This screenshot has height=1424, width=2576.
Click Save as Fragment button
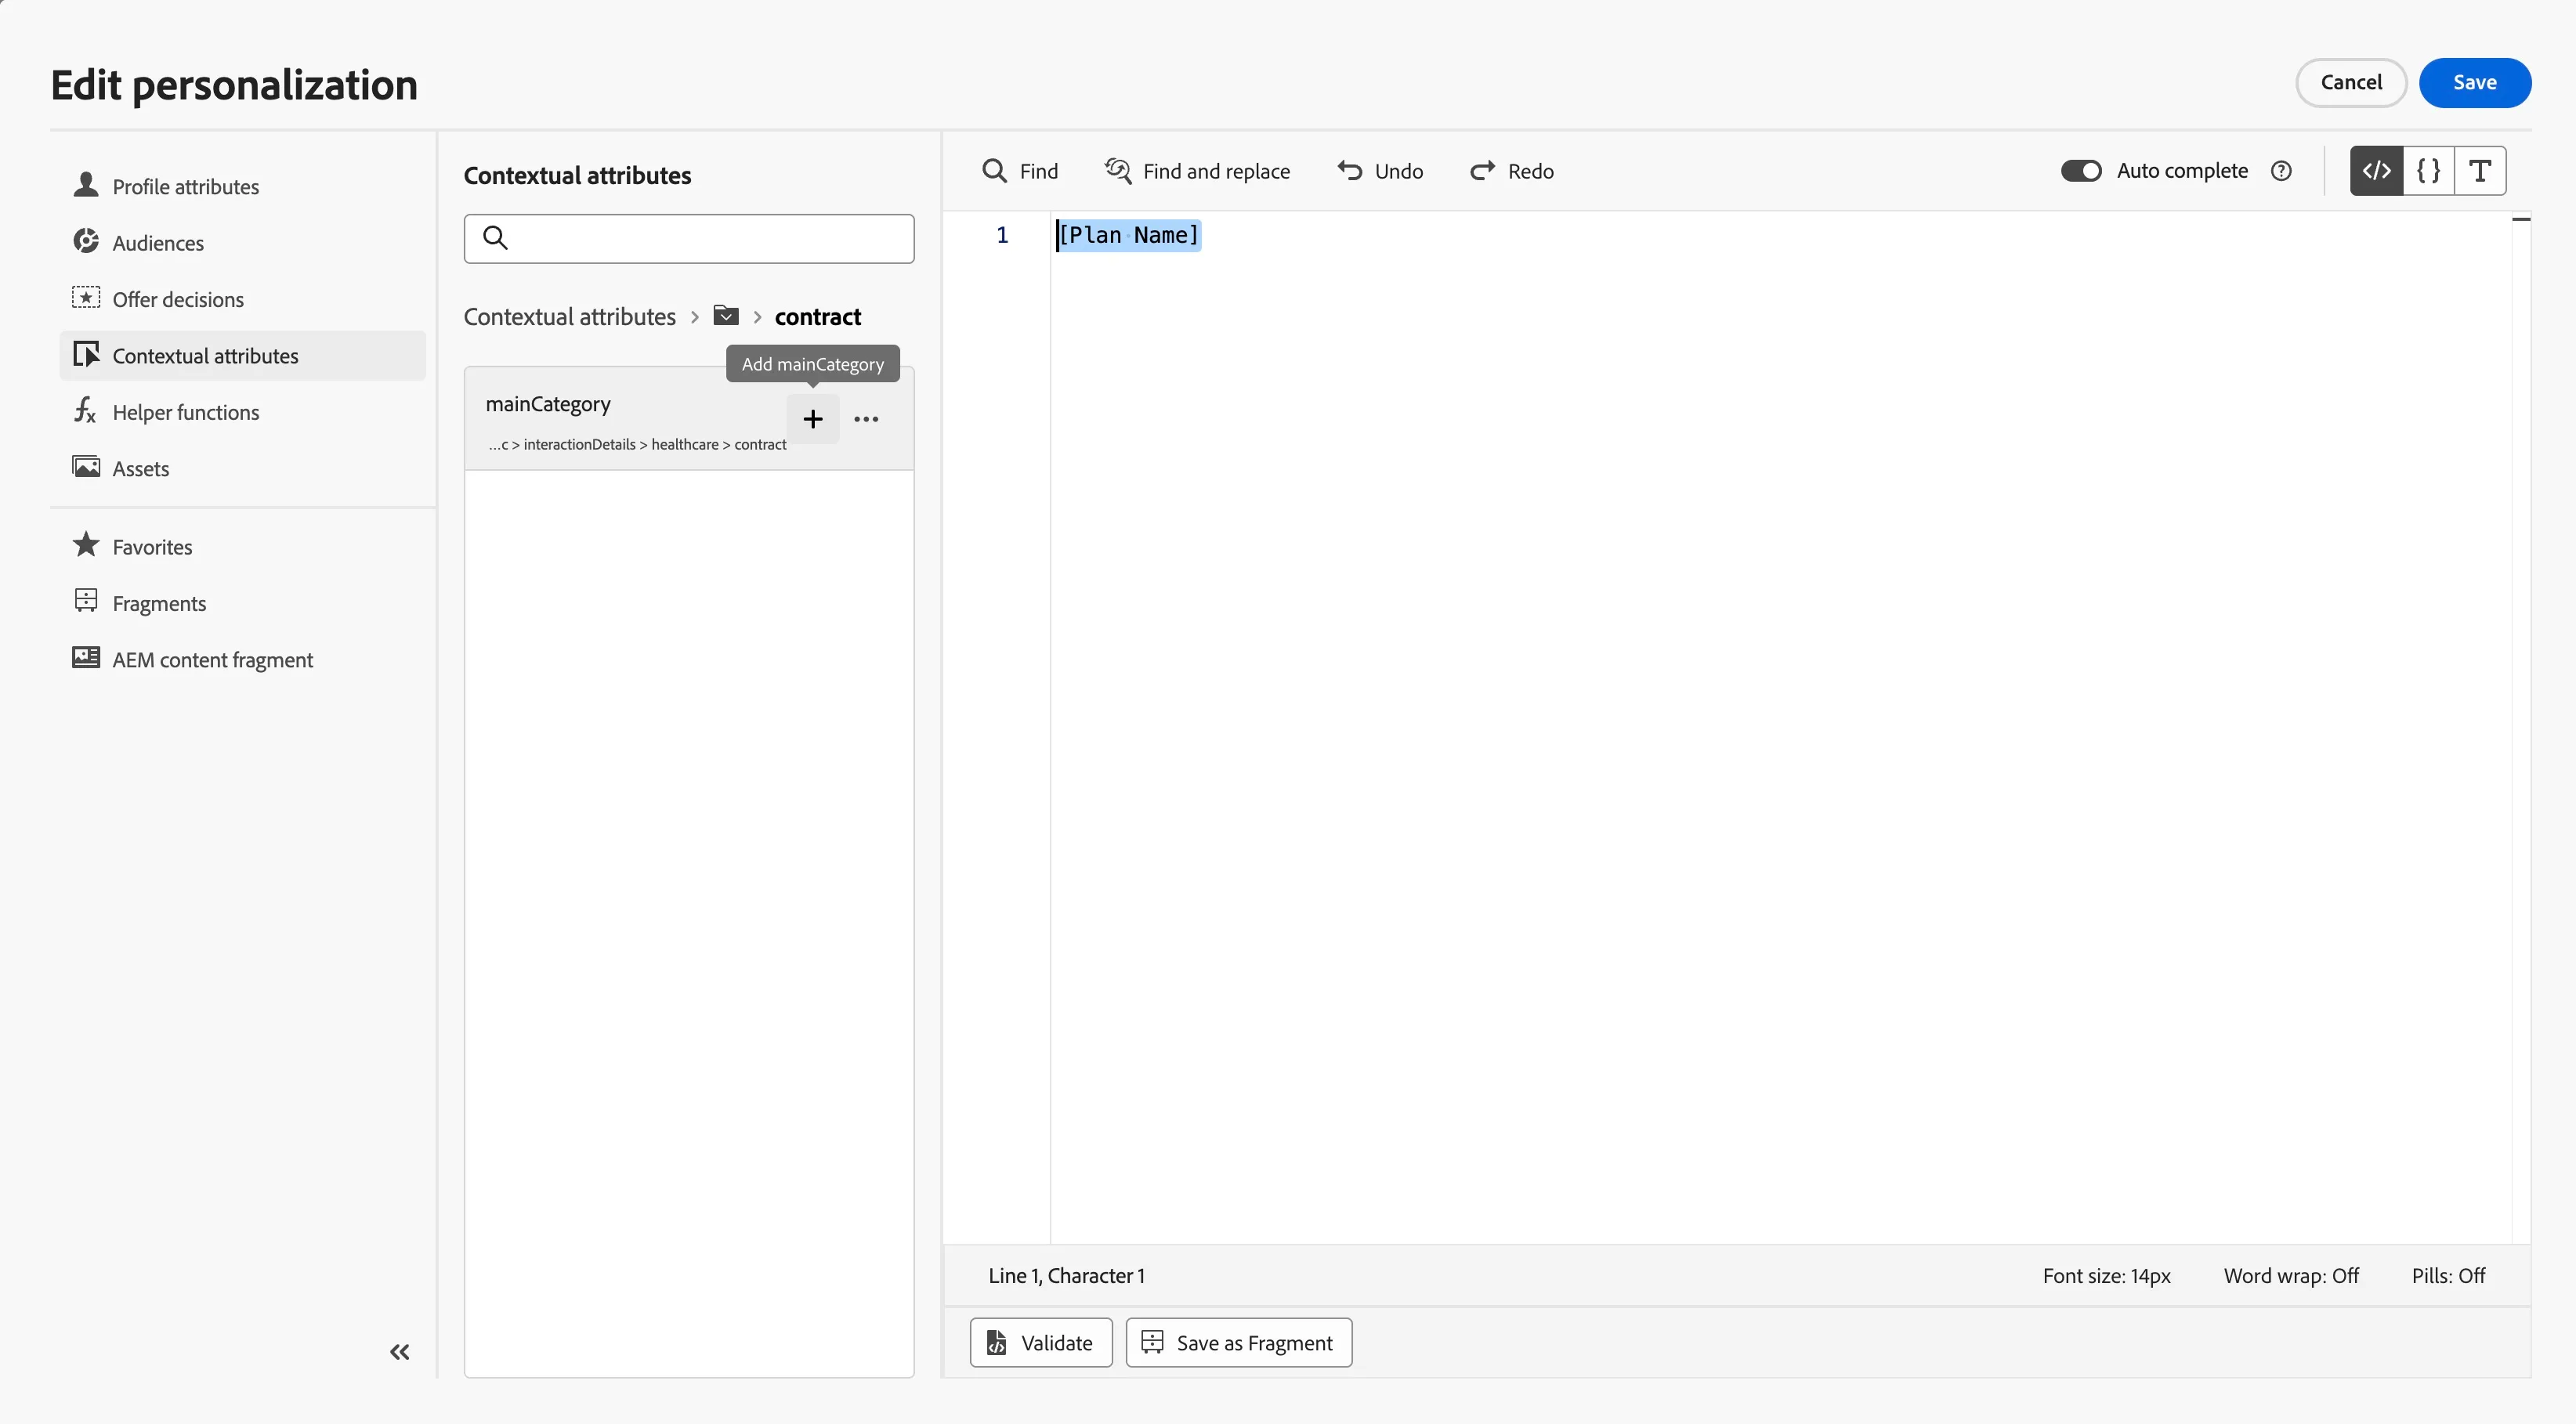coord(1239,1343)
